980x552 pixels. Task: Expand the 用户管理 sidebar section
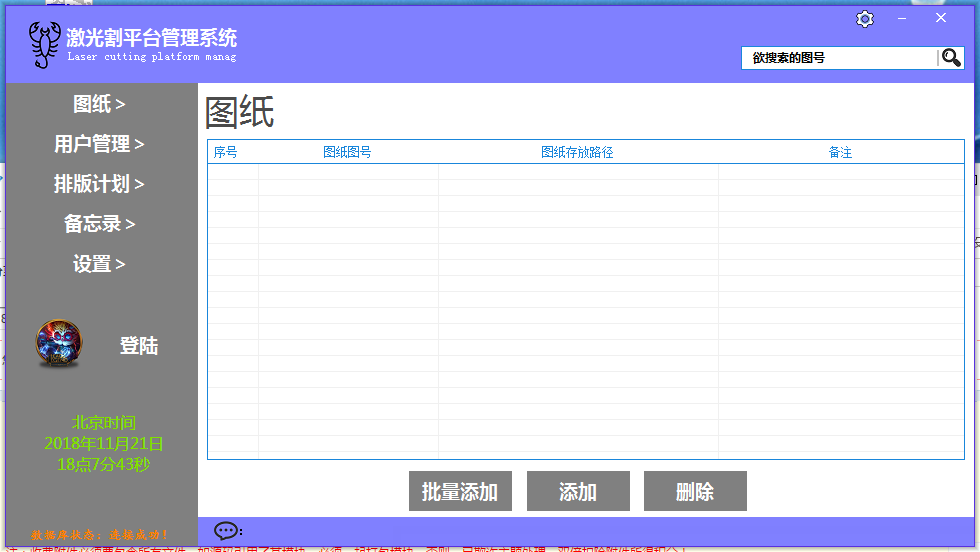[99, 144]
